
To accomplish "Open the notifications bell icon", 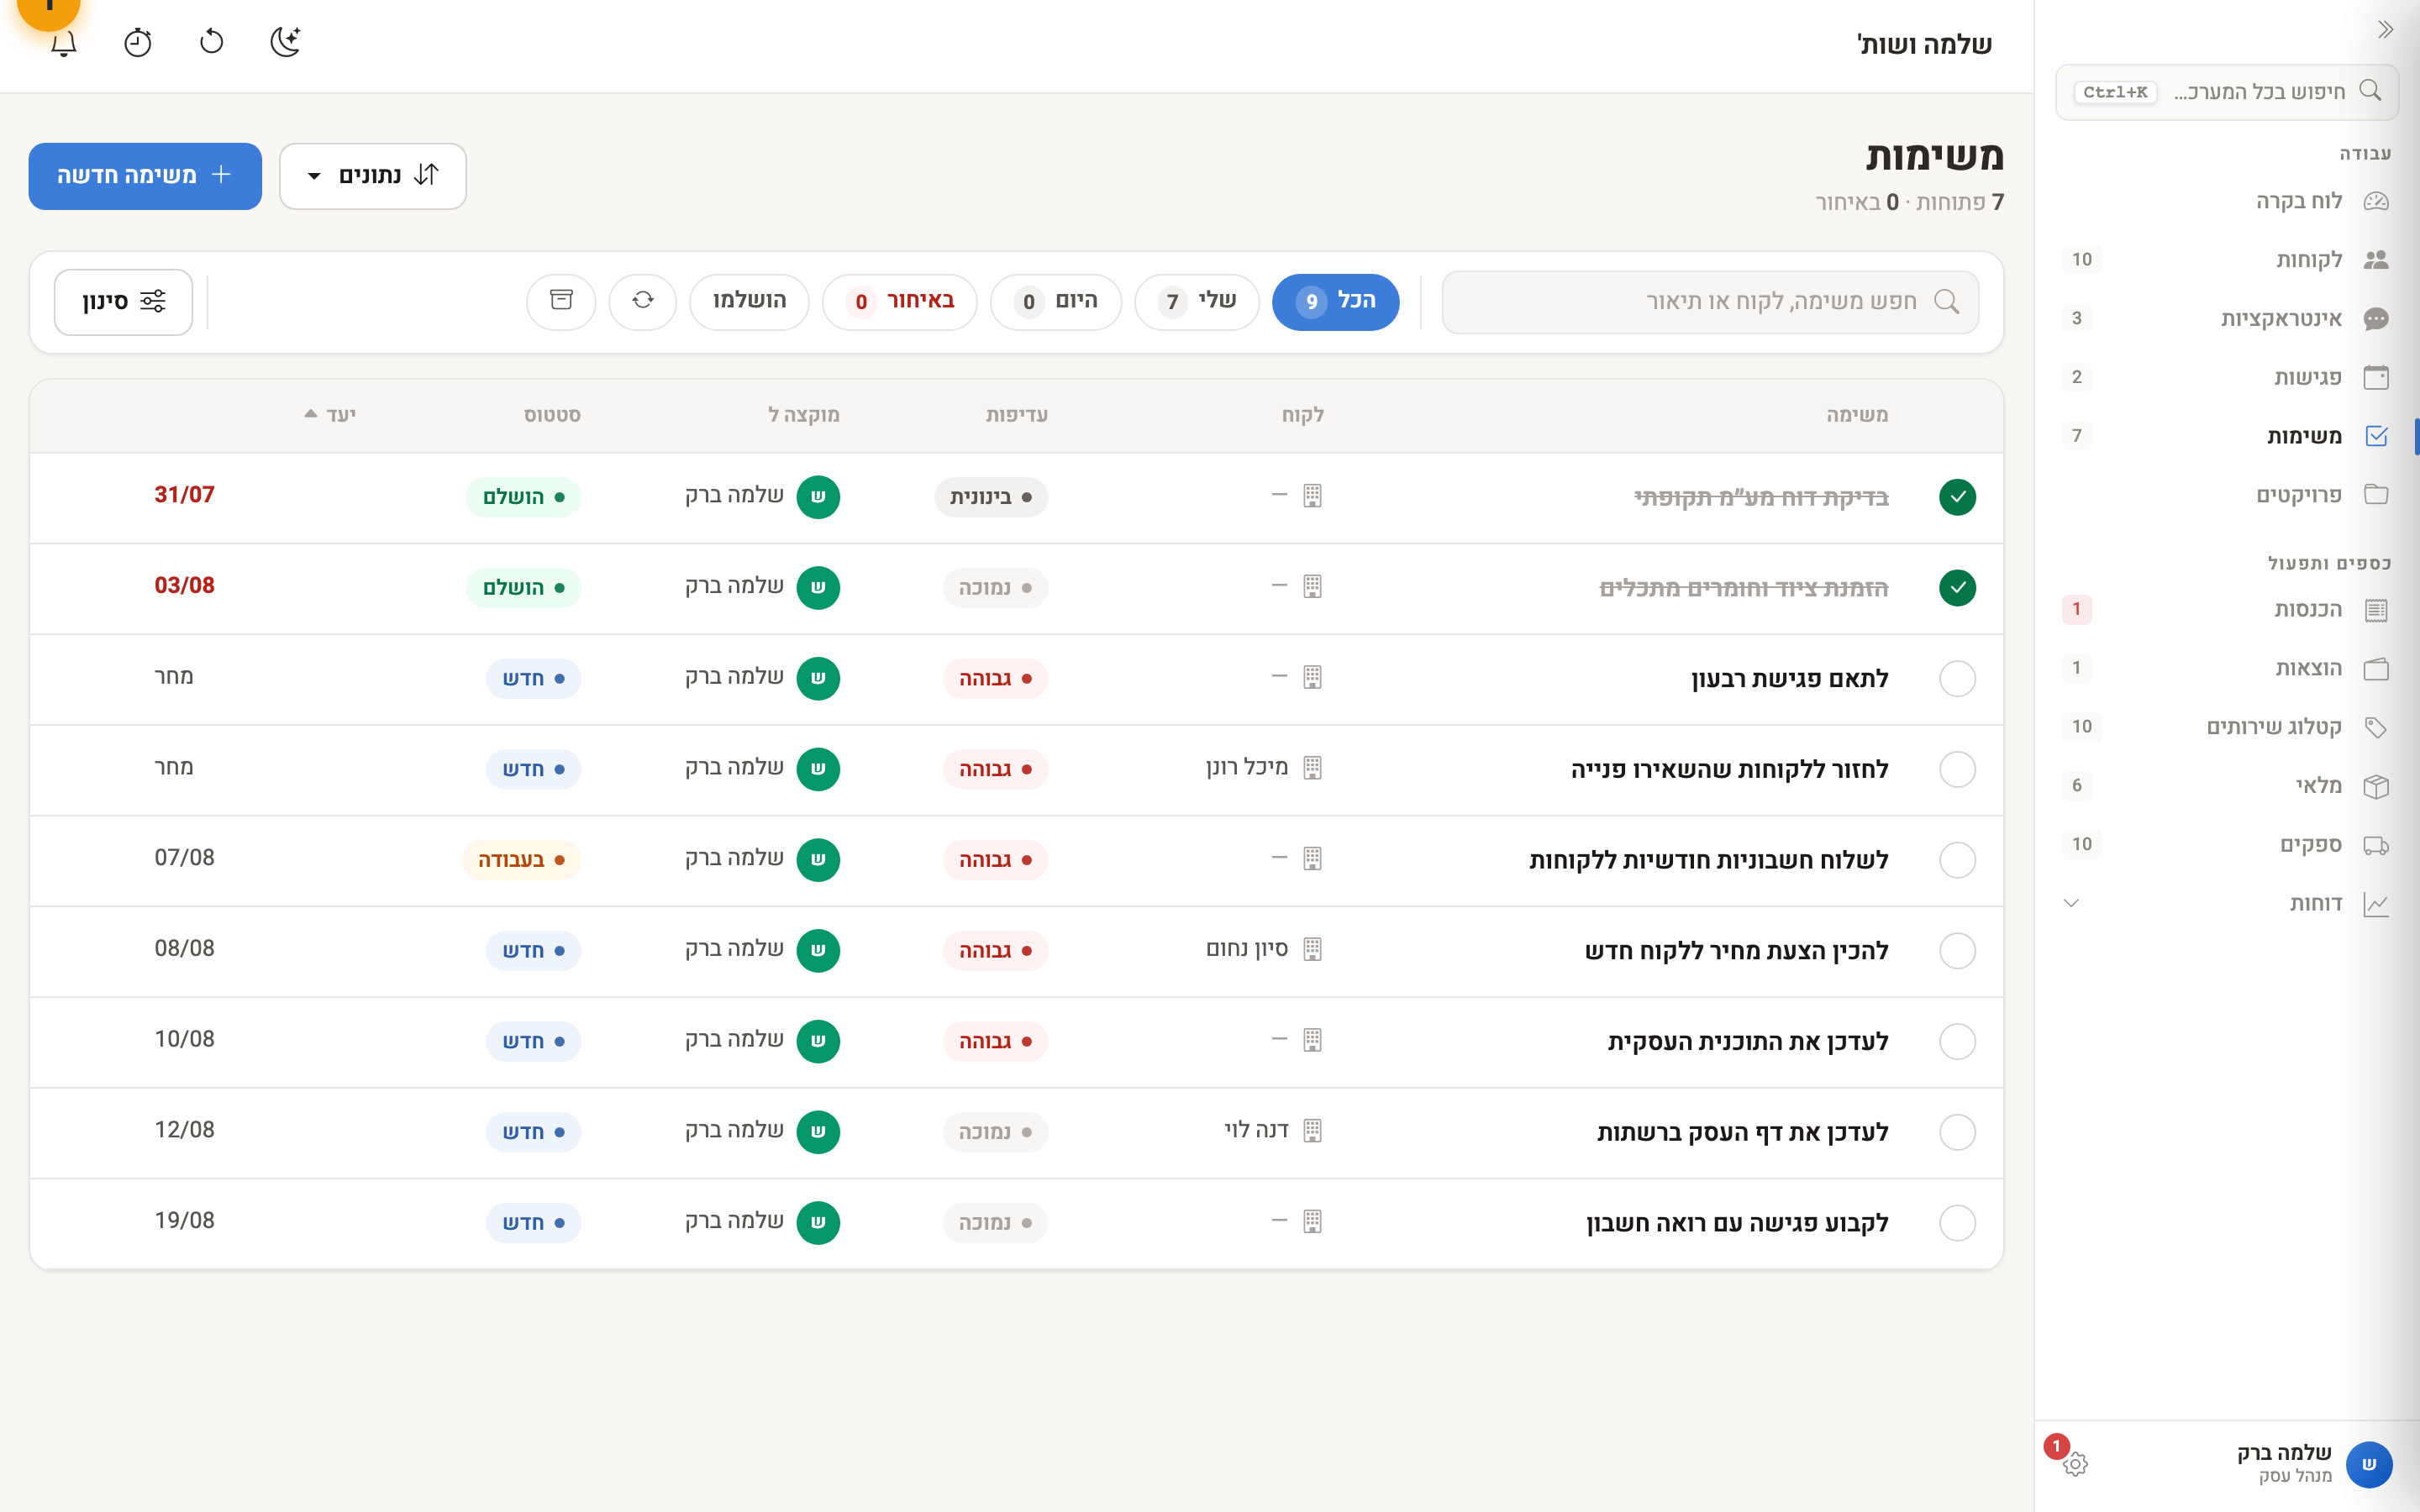I will [64, 43].
